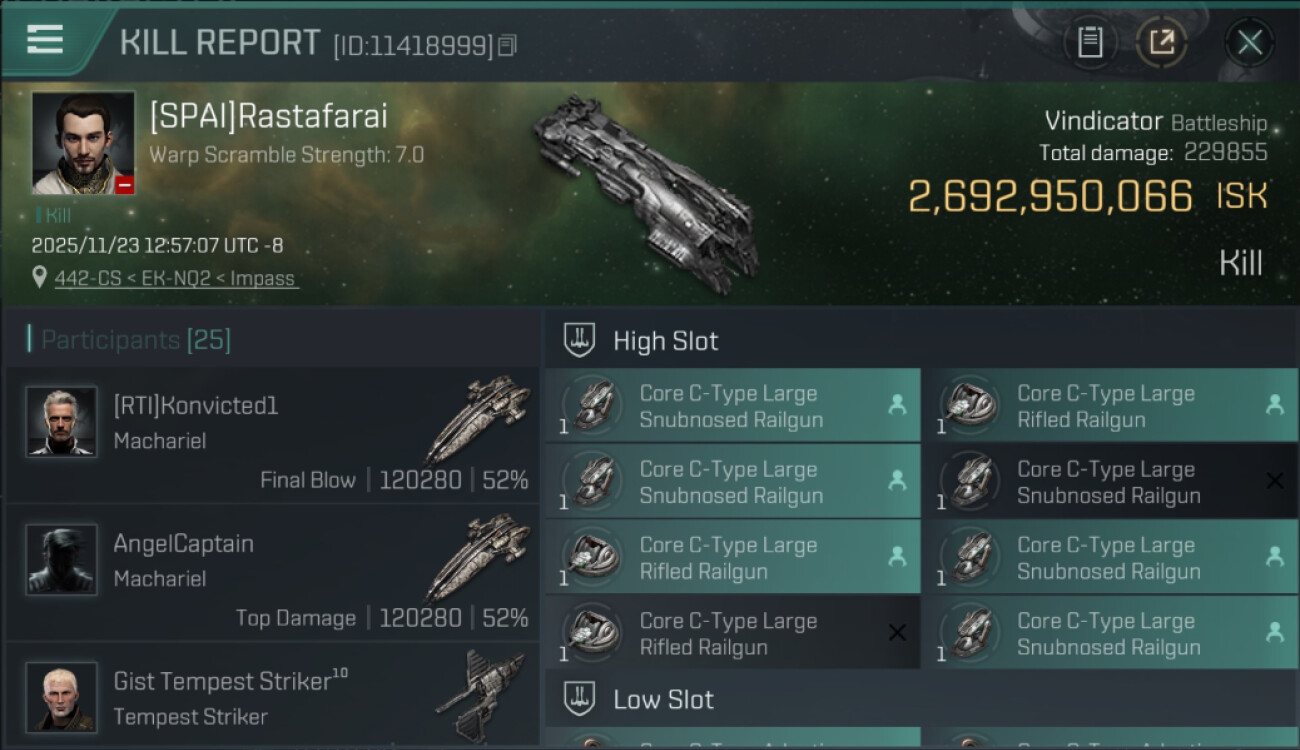The height and width of the screenshot is (750, 1300).
Task: Click the red minus standing badge
Action: pos(124,184)
